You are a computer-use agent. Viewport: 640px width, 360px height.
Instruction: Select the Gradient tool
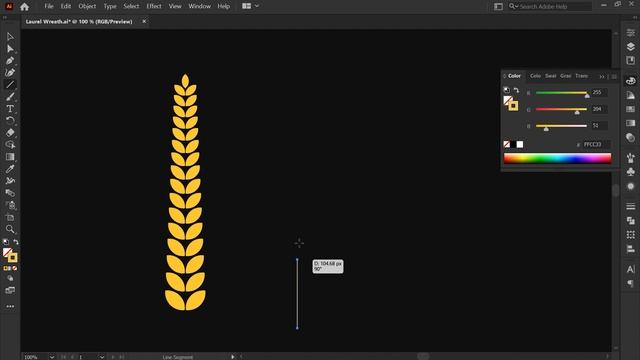(x=10, y=157)
